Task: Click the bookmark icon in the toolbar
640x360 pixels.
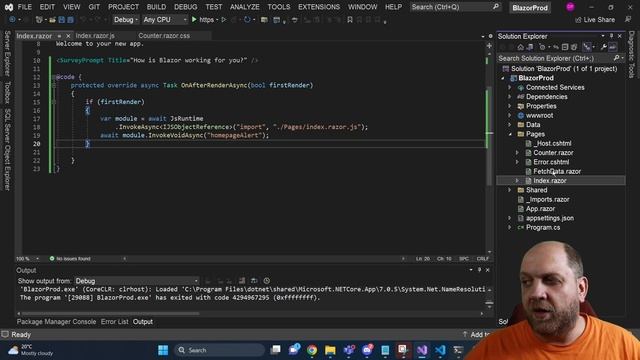Action: click(x=350, y=20)
